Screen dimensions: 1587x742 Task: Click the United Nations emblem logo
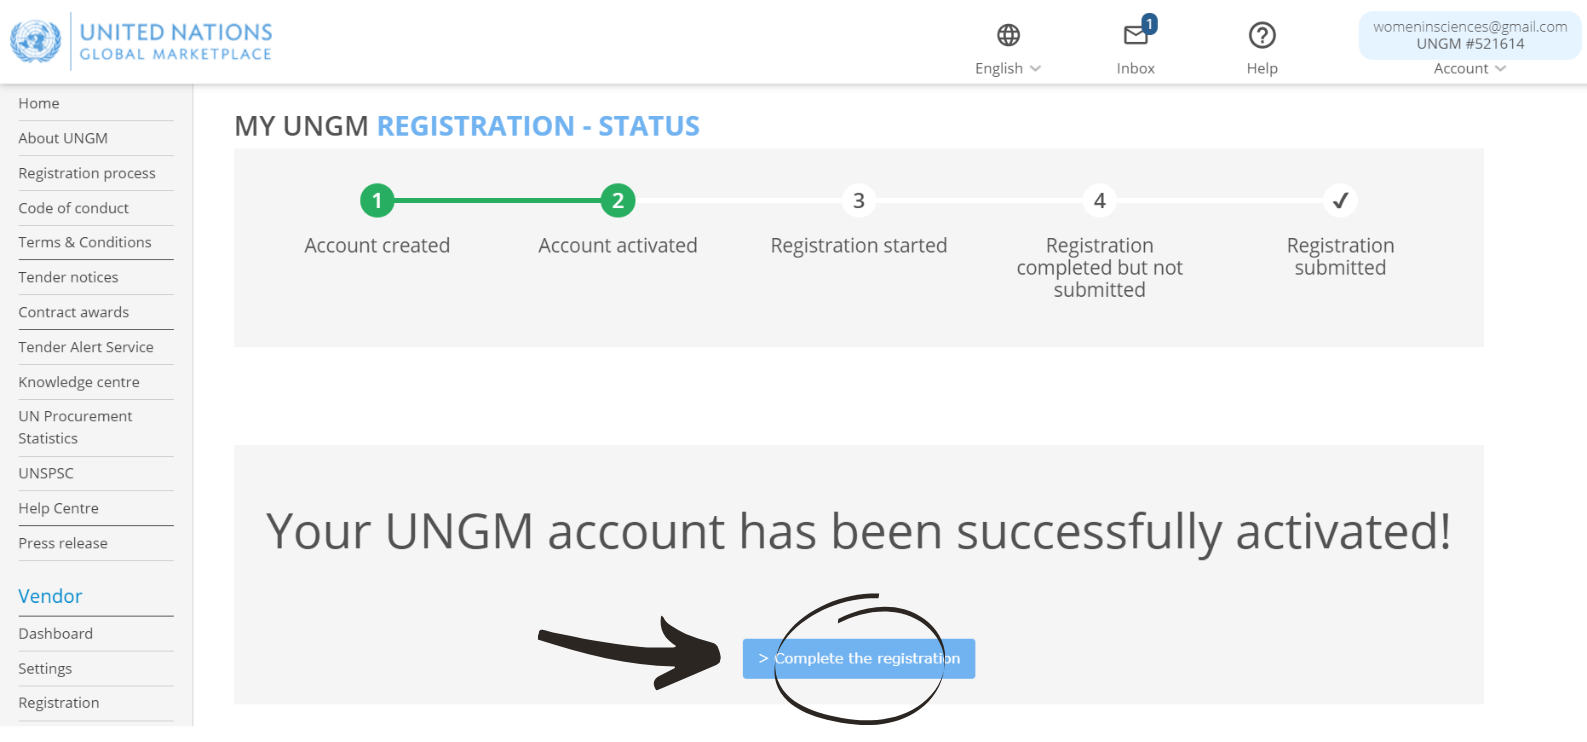point(35,42)
